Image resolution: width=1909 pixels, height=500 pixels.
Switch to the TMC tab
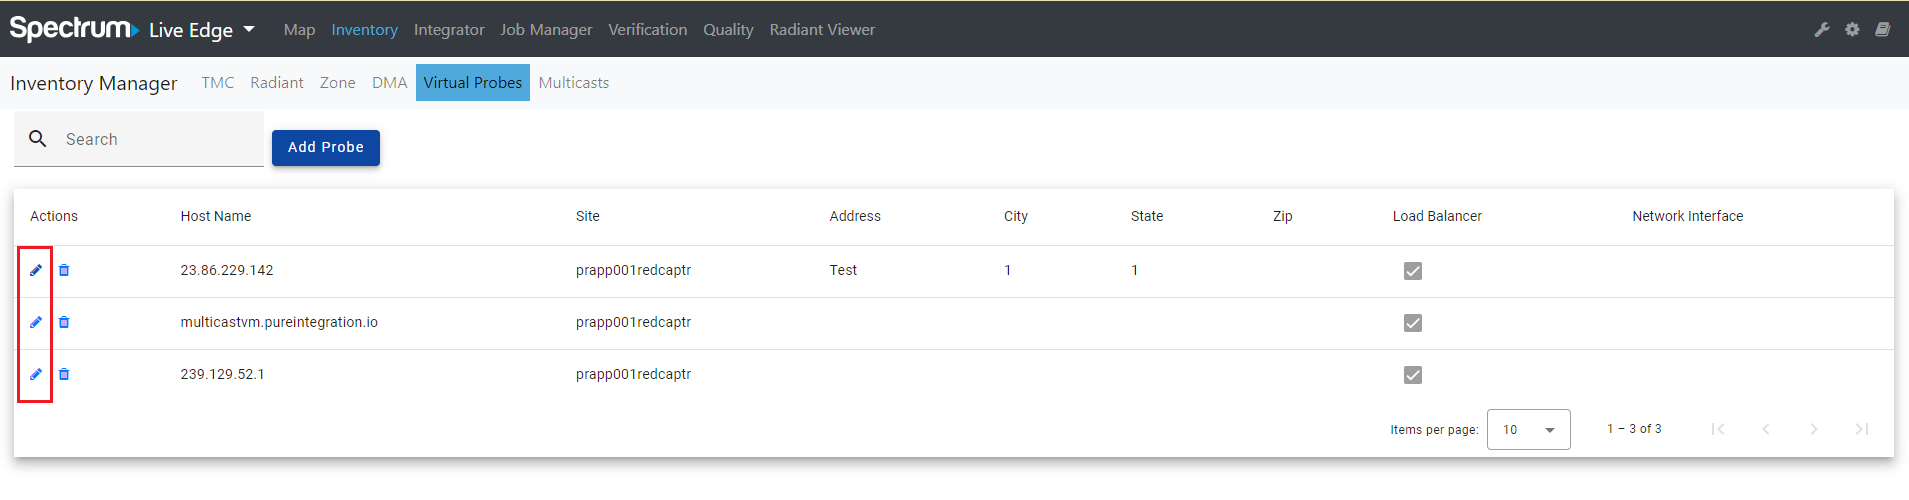[x=218, y=83]
